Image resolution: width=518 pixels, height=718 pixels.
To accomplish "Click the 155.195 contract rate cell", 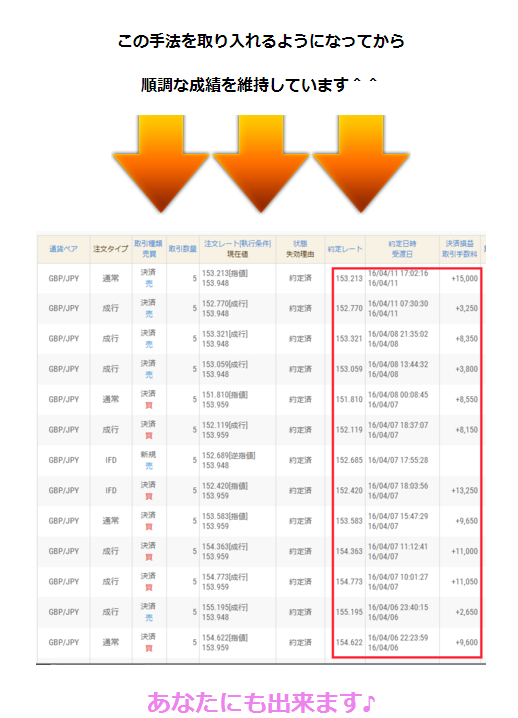I will click(x=349, y=612).
